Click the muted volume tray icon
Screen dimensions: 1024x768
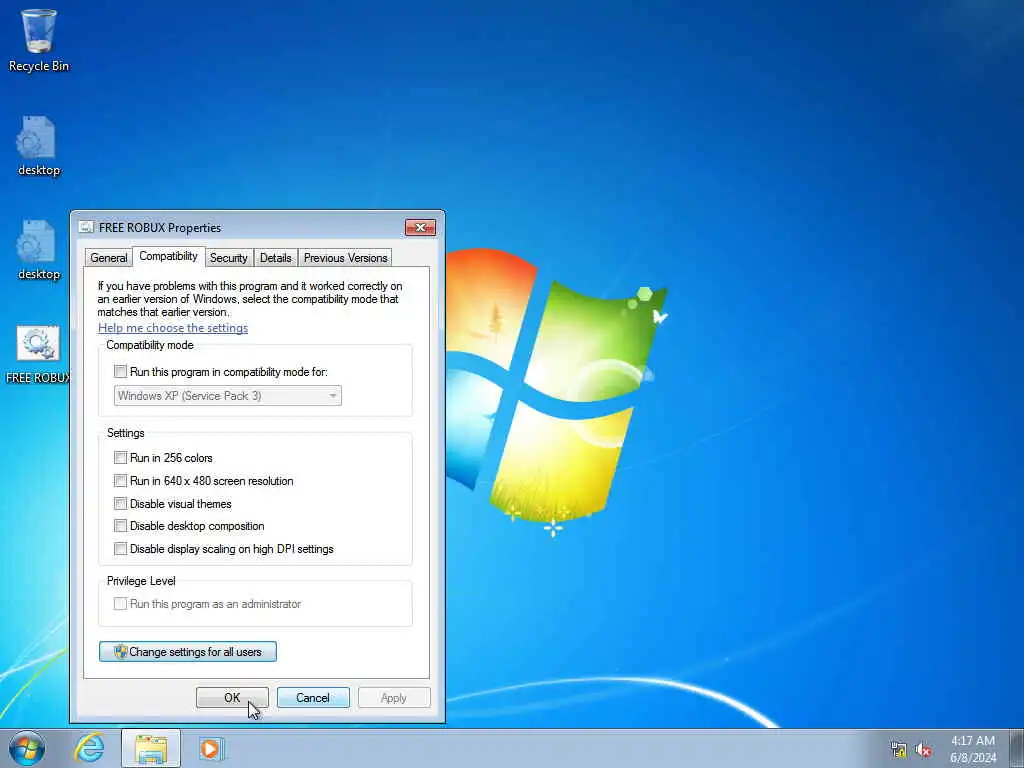click(923, 750)
